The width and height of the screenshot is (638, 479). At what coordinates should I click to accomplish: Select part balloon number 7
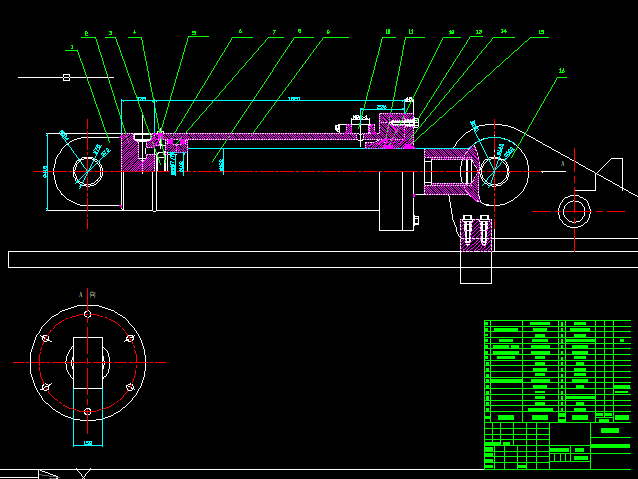[274, 32]
